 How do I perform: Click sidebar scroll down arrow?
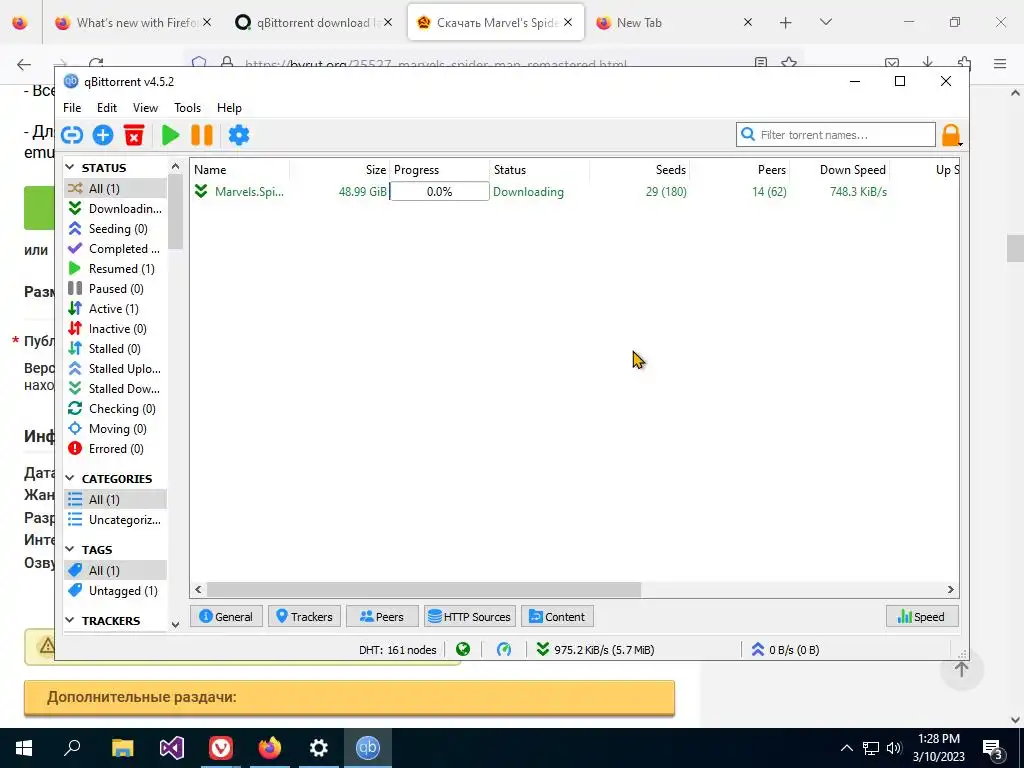175,624
